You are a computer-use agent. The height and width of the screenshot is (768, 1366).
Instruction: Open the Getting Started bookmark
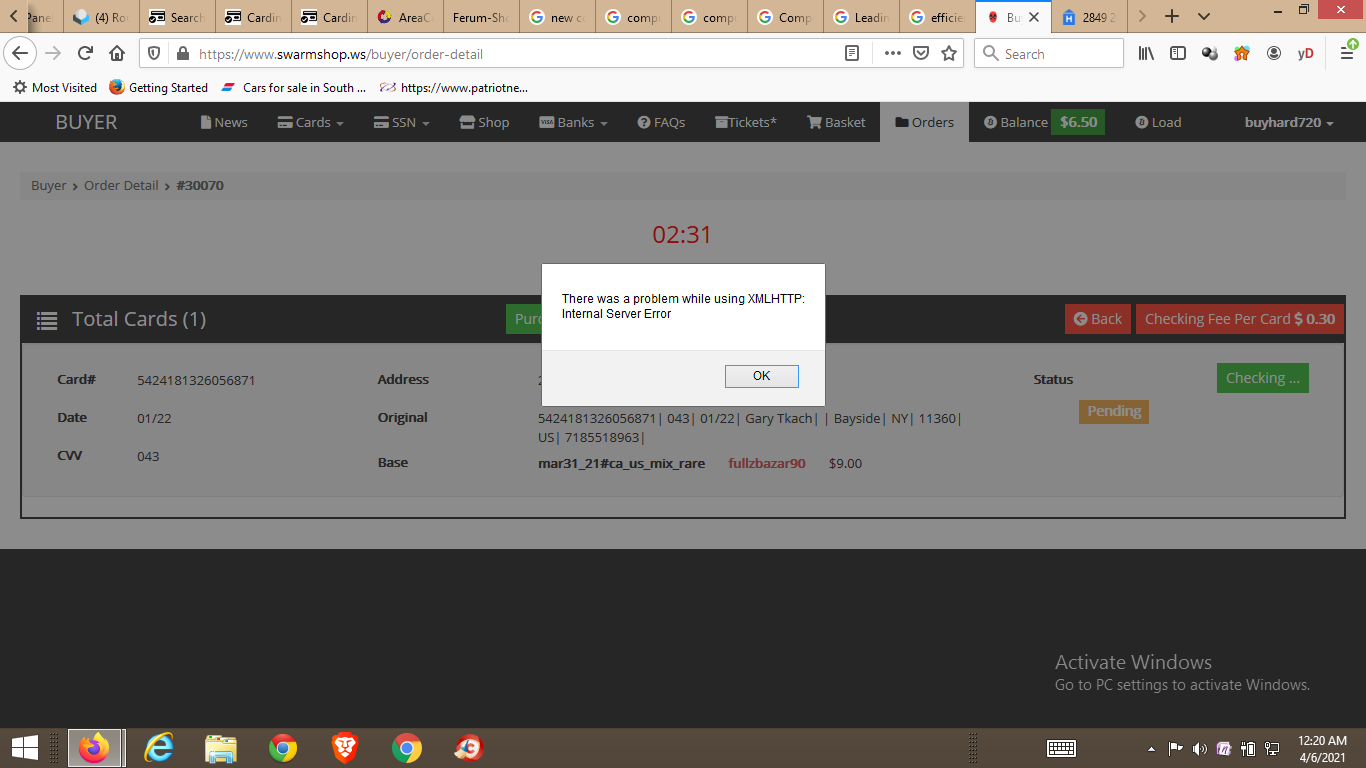(x=158, y=88)
